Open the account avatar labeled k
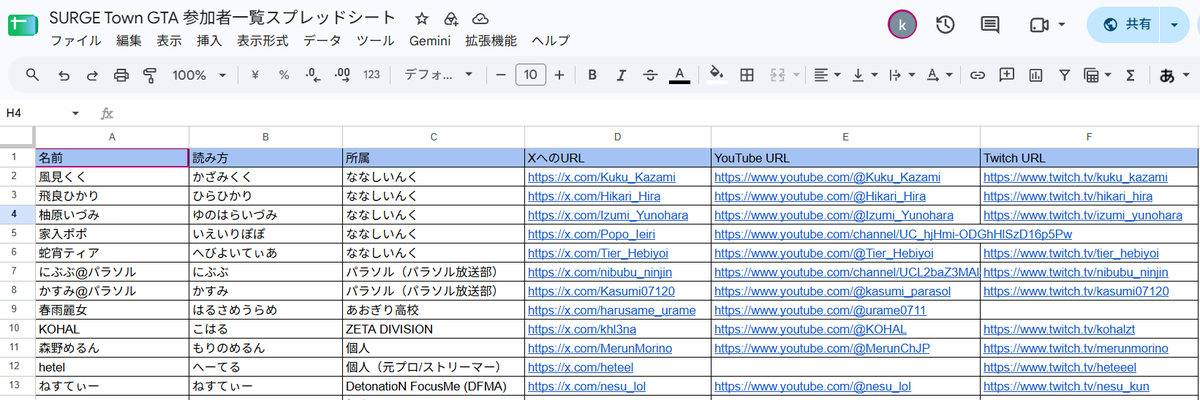This screenshot has width=1200, height=400. [x=903, y=25]
